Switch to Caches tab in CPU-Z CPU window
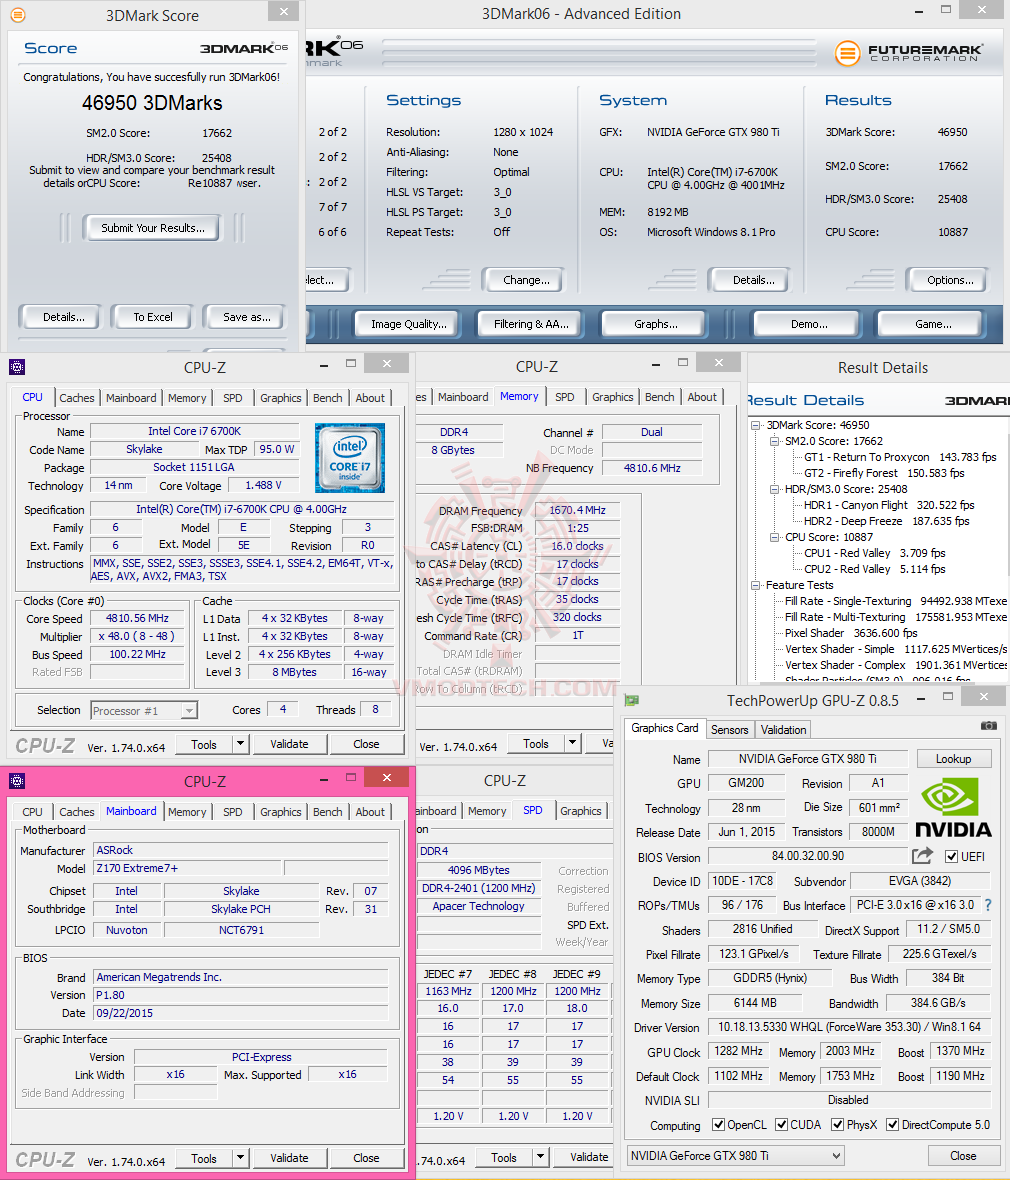 coord(77,398)
